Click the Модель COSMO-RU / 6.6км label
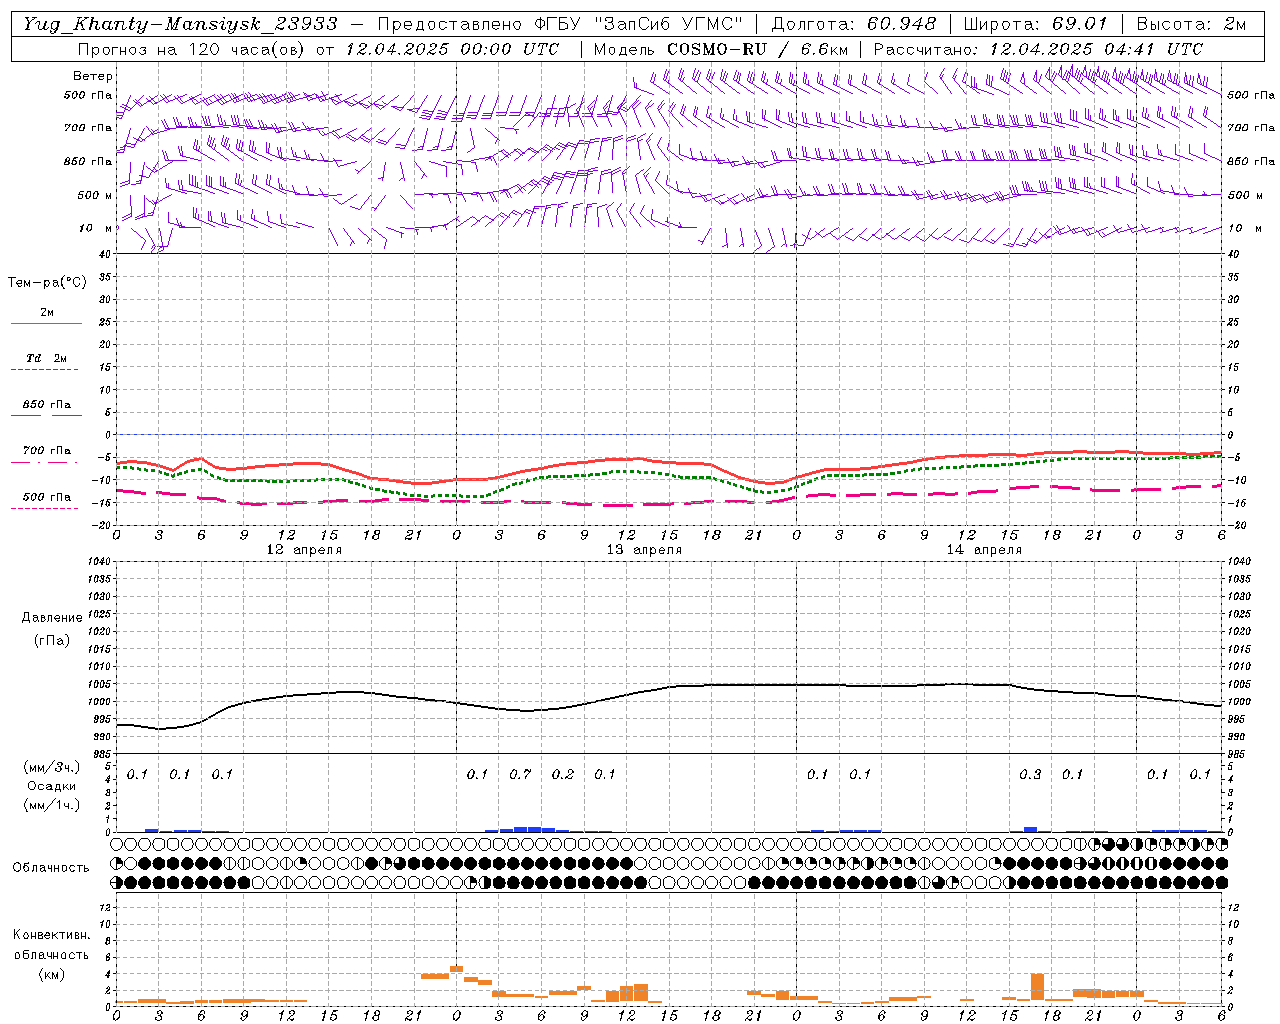 click(721, 49)
